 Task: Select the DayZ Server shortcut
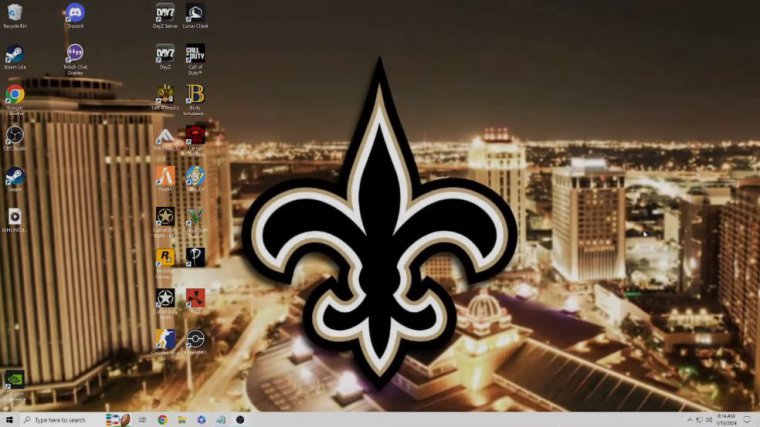coord(165,13)
